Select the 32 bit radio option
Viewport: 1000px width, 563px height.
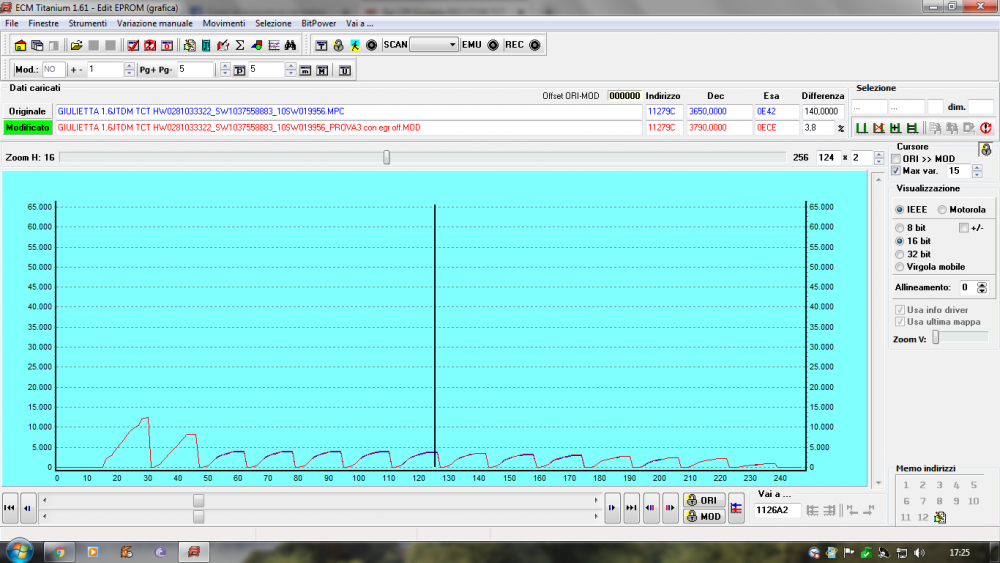pos(899,254)
